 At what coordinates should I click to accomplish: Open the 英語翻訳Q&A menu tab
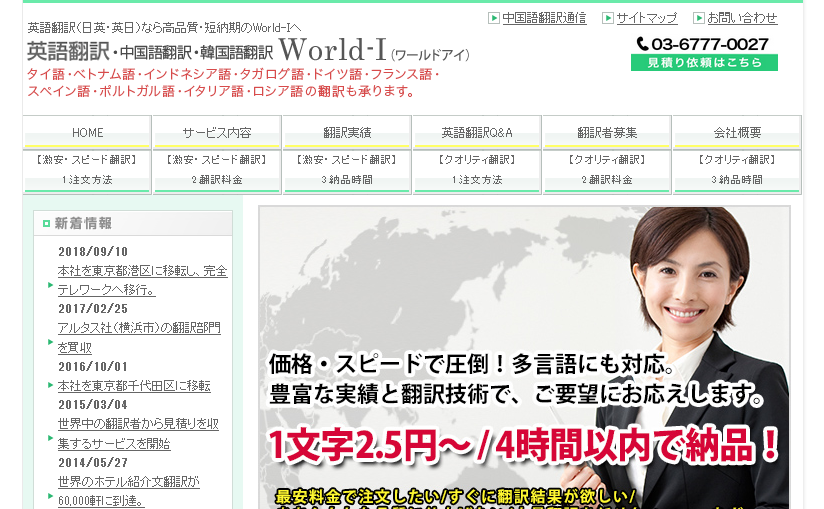pos(477,132)
